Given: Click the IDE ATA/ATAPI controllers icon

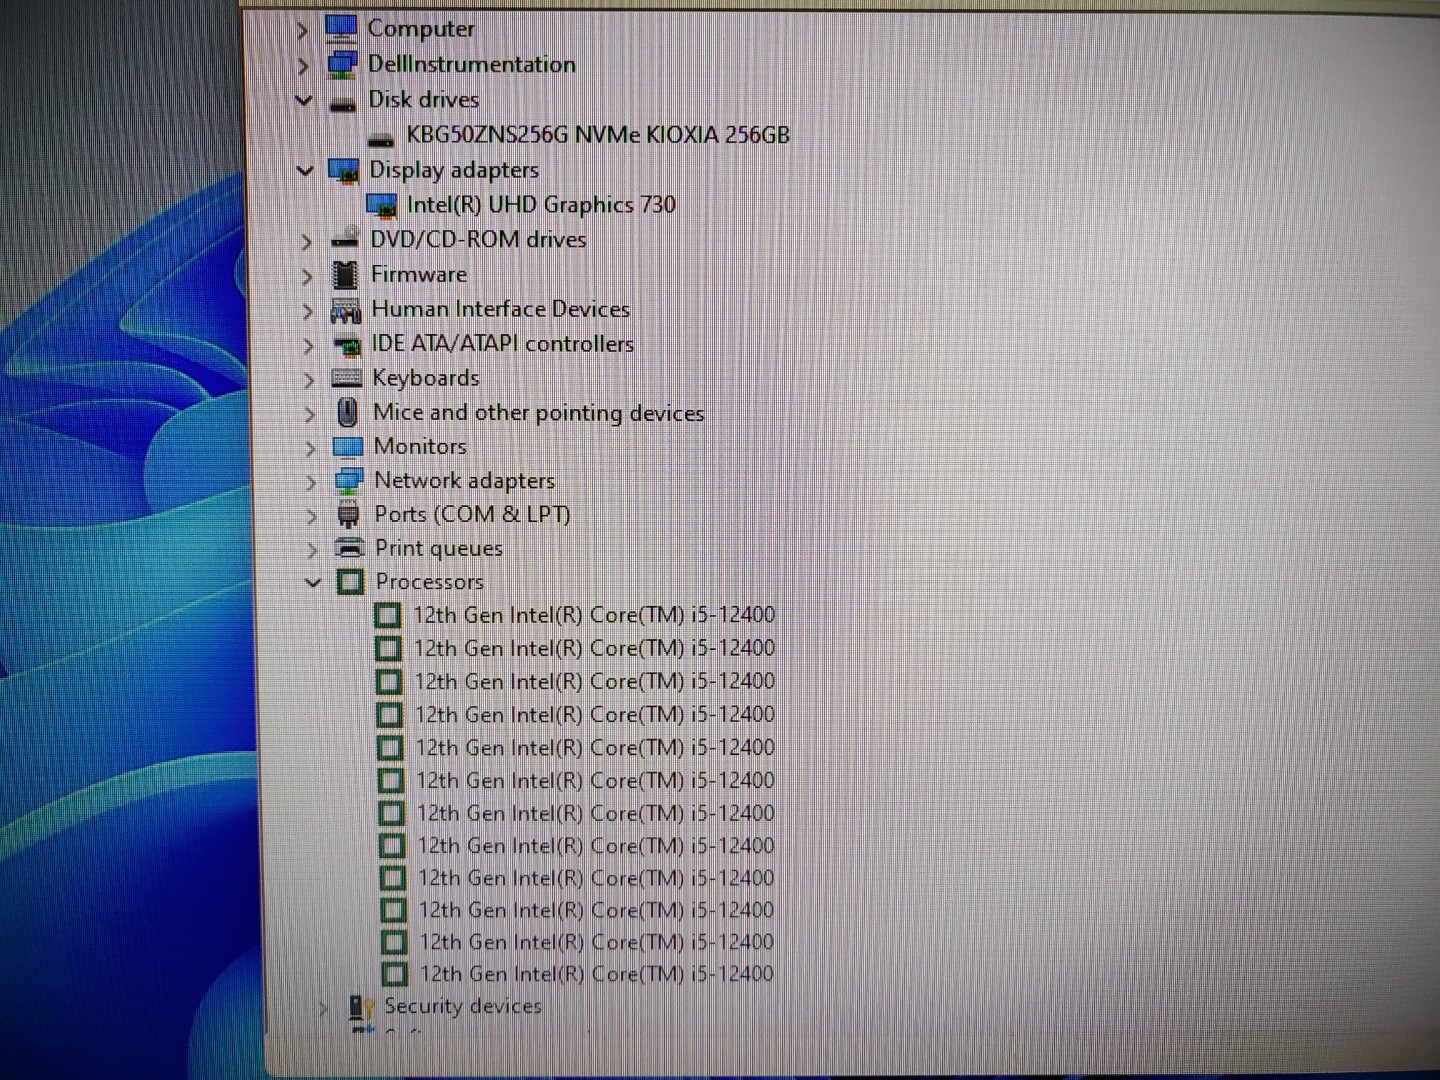Looking at the screenshot, I should [347, 346].
